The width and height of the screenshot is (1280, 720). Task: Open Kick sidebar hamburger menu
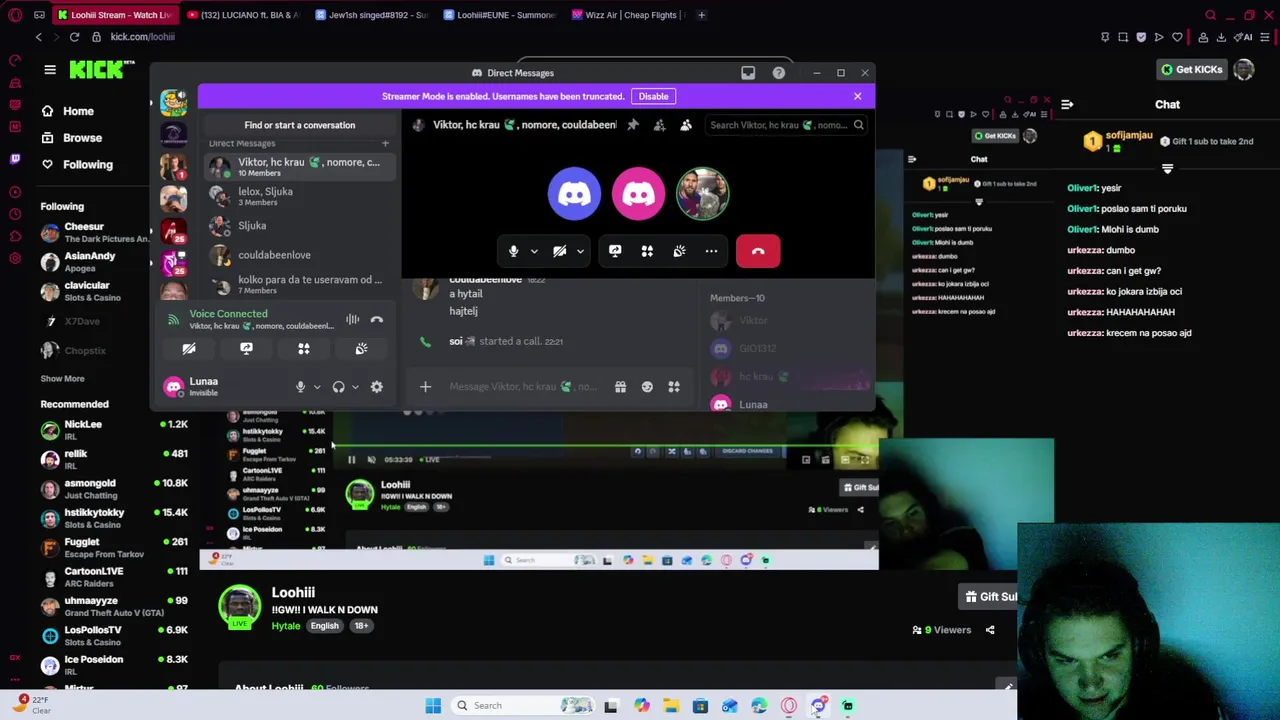click(50, 69)
